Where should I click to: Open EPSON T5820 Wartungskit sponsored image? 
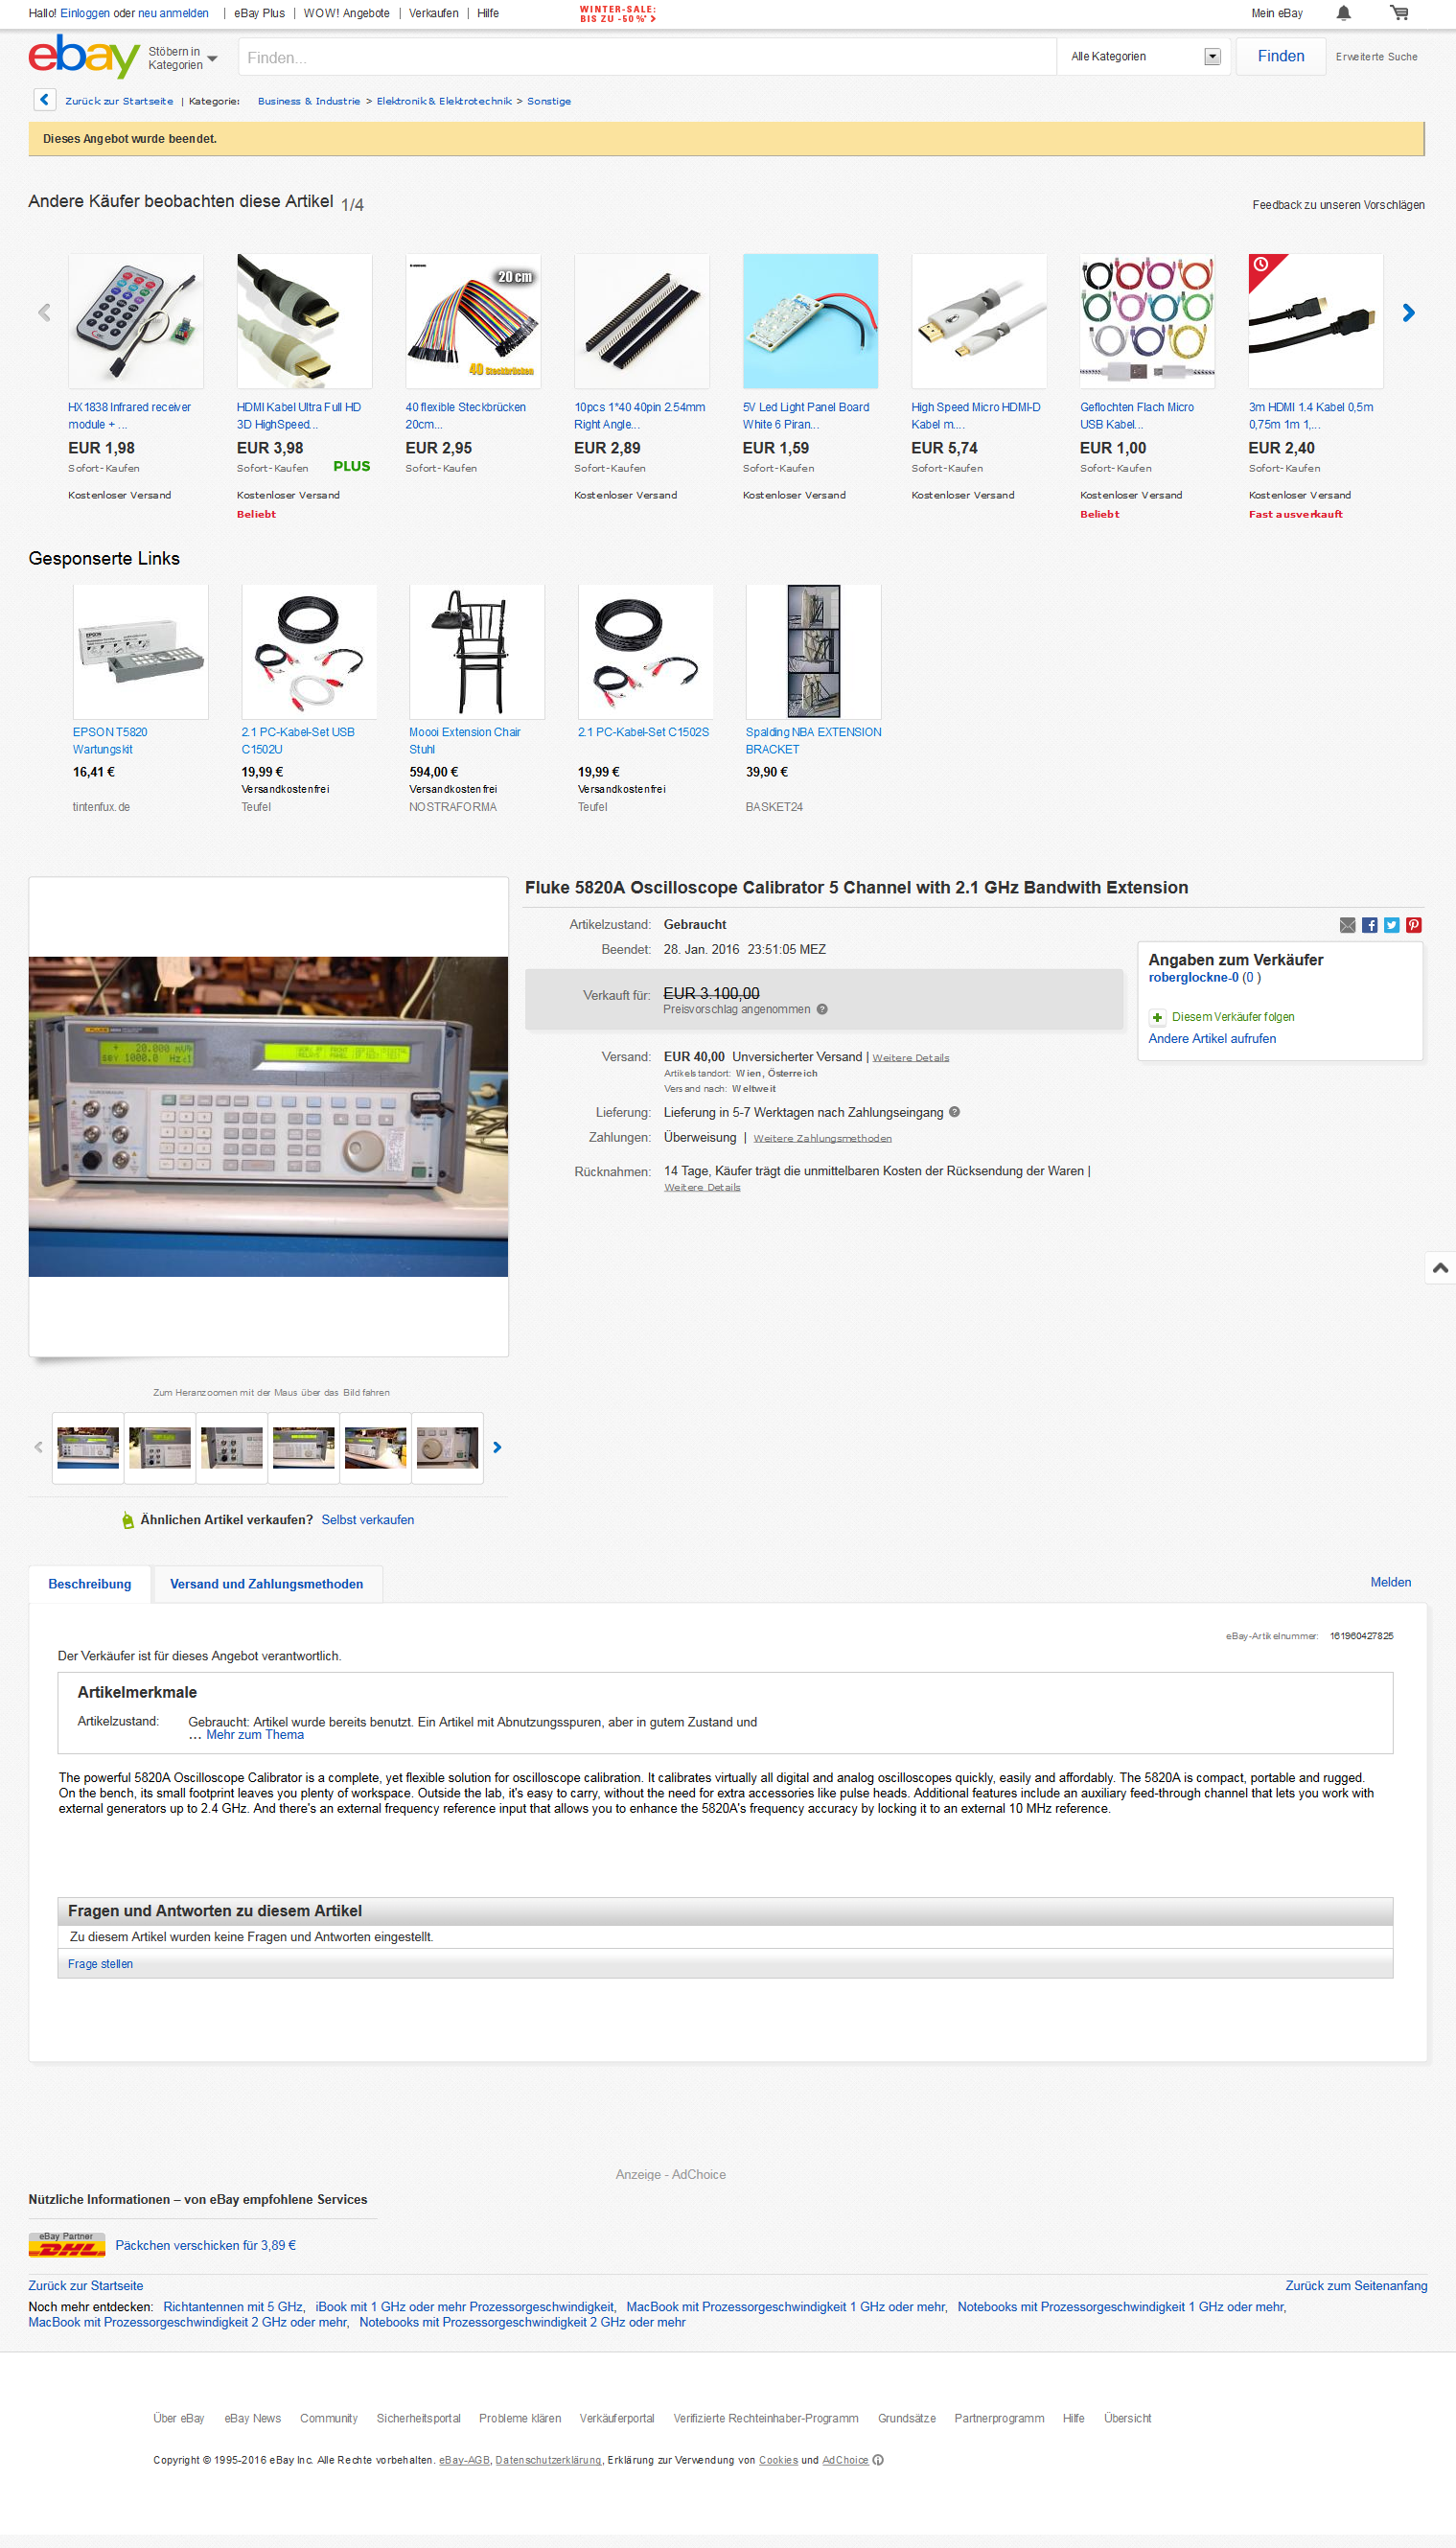pos(141,652)
